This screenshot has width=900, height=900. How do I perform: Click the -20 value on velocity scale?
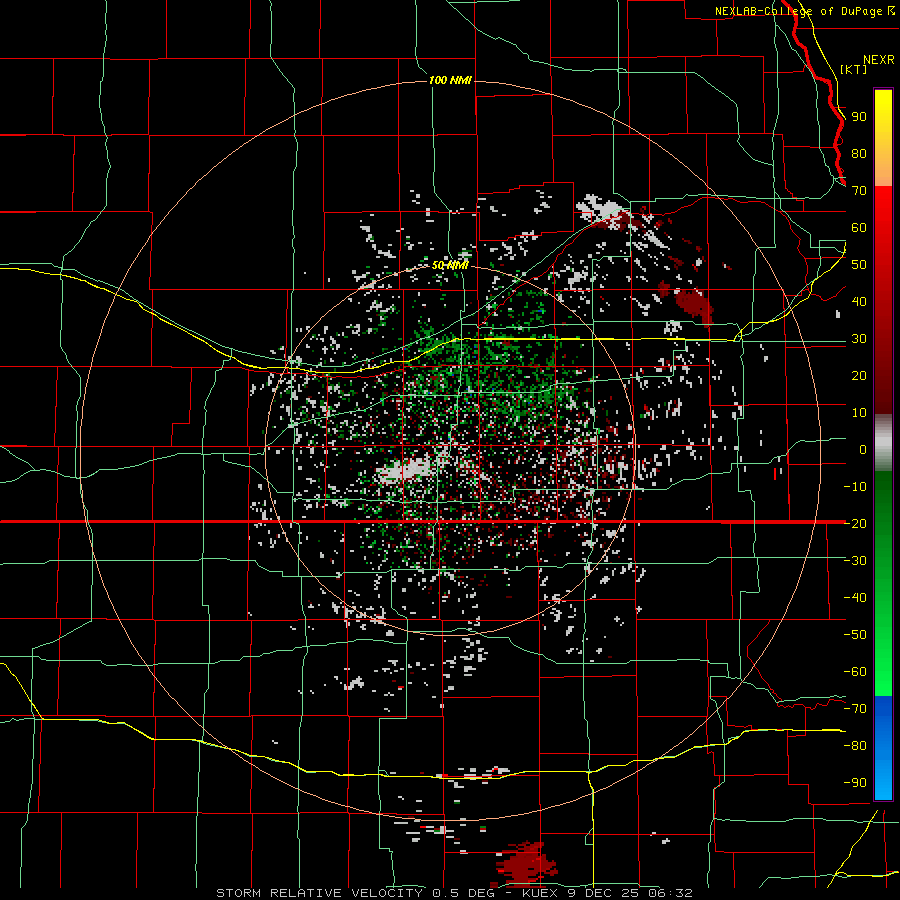click(x=855, y=523)
